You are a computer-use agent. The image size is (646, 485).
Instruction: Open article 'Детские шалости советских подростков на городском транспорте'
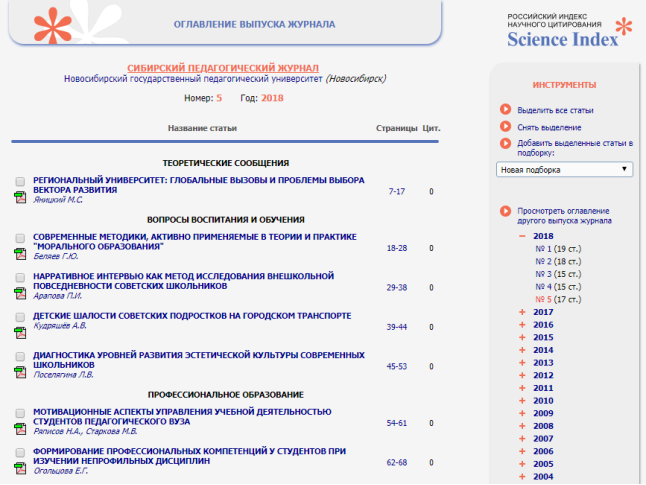(x=192, y=316)
